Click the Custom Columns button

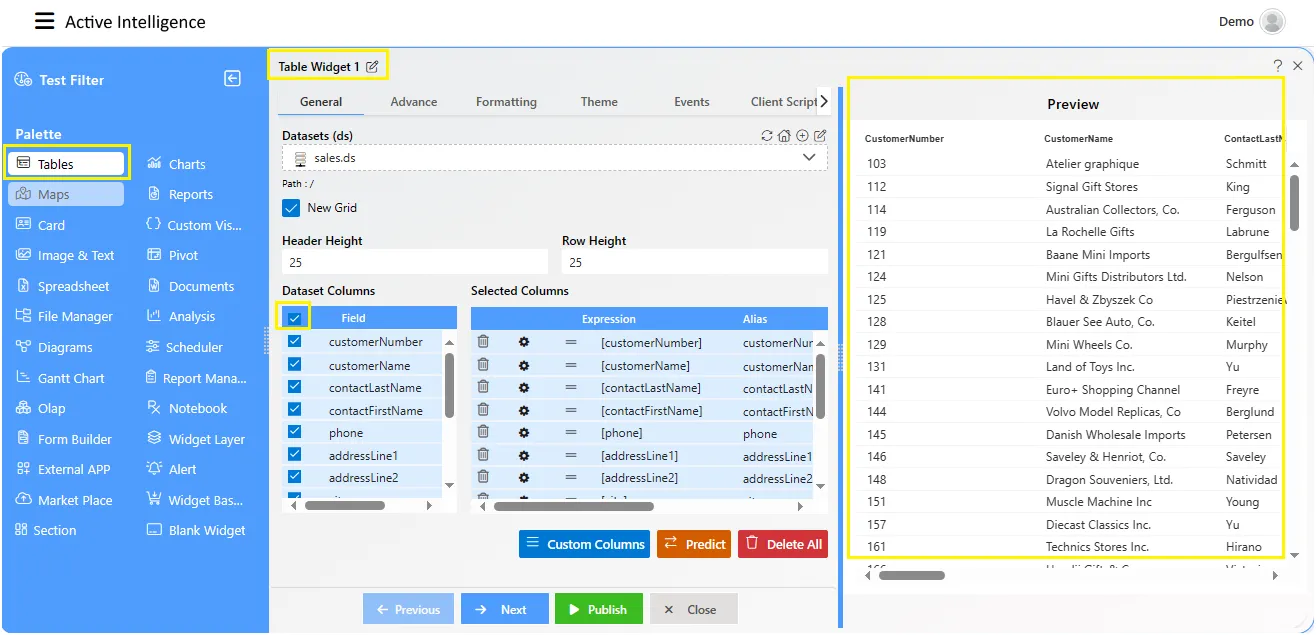(584, 544)
